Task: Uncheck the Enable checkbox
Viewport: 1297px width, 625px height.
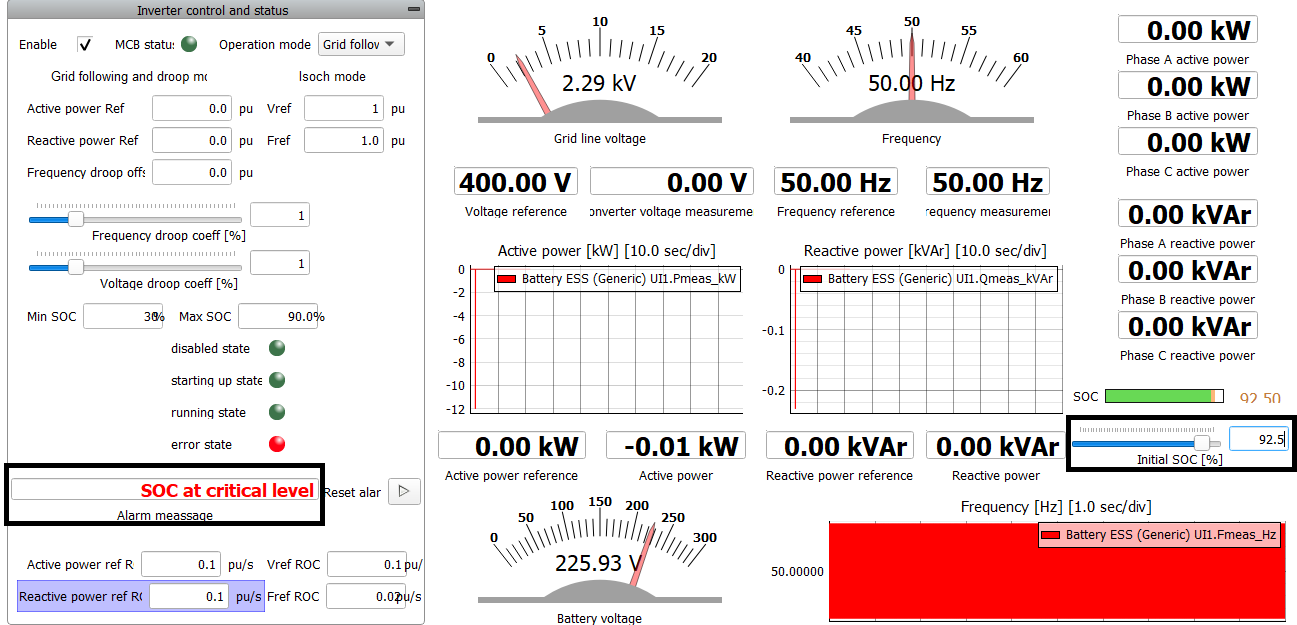Action: tap(85, 44)
